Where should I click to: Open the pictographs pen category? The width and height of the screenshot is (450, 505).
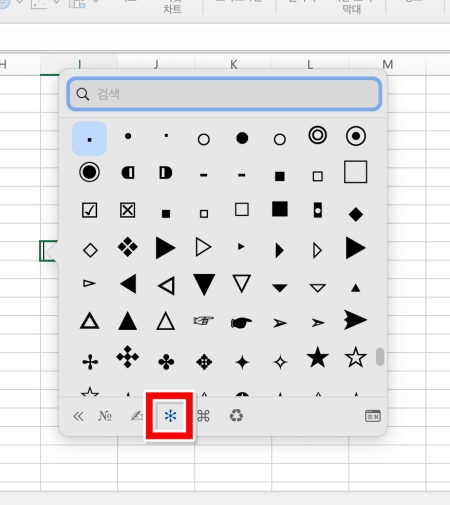137,416
